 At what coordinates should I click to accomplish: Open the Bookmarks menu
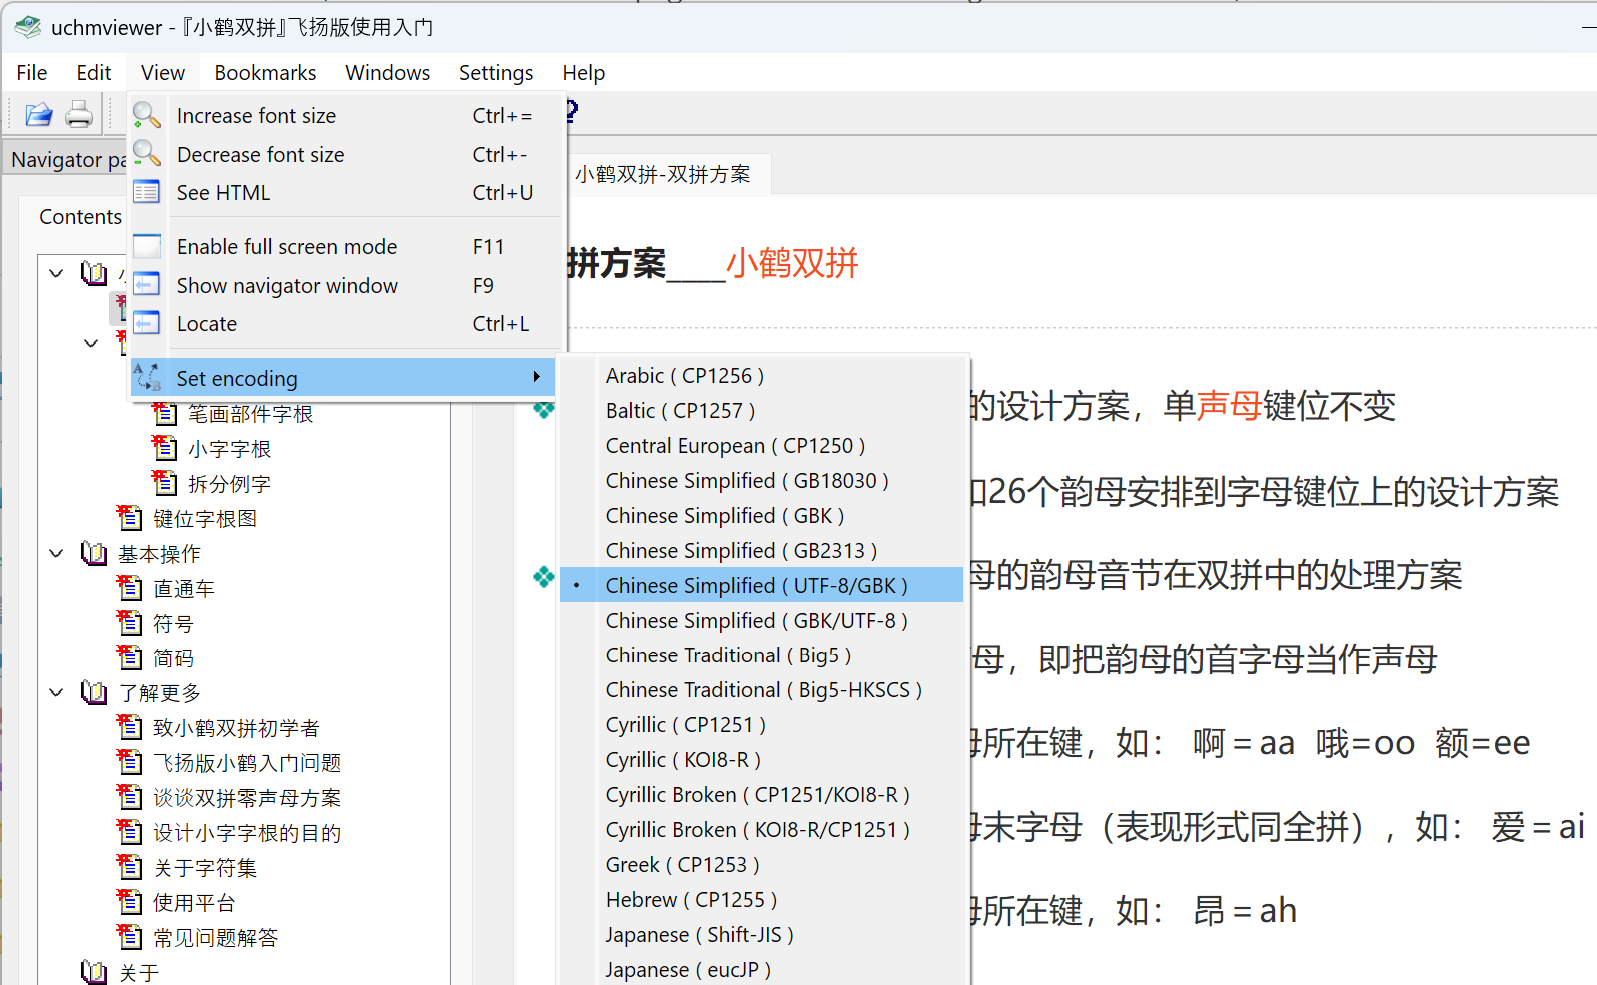click(x=265, y=73)
